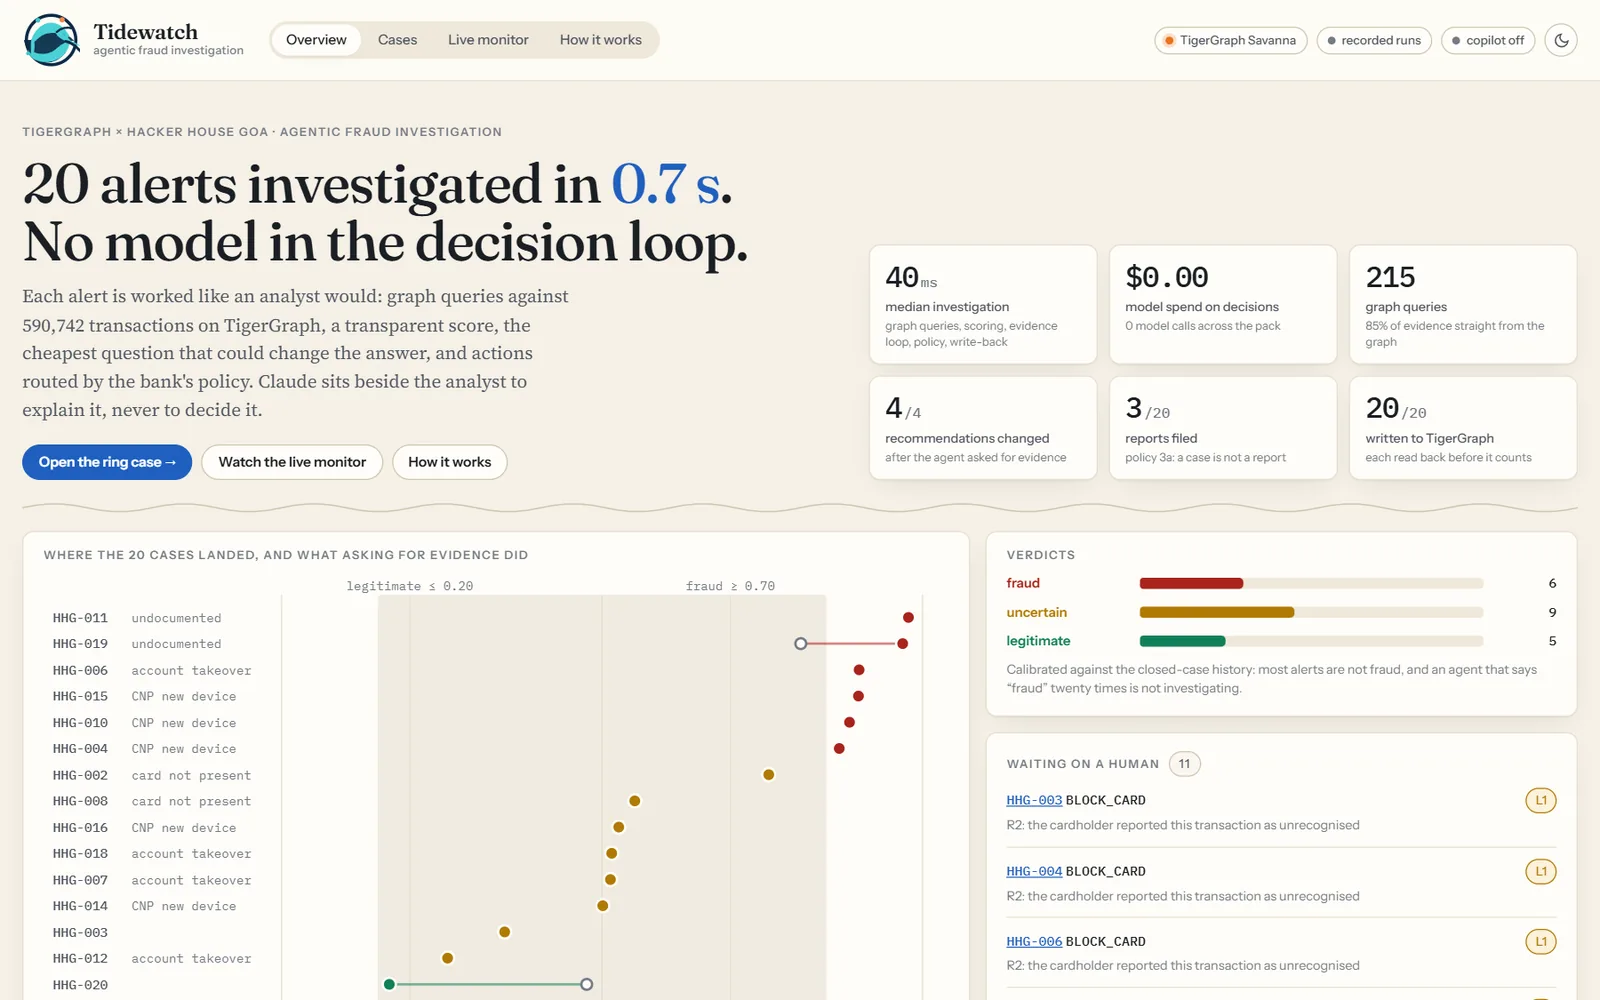The image size is (1600, 1000).
Task: Click the HHG-002 amber dot on chart
Action: (x=768, y=774)
